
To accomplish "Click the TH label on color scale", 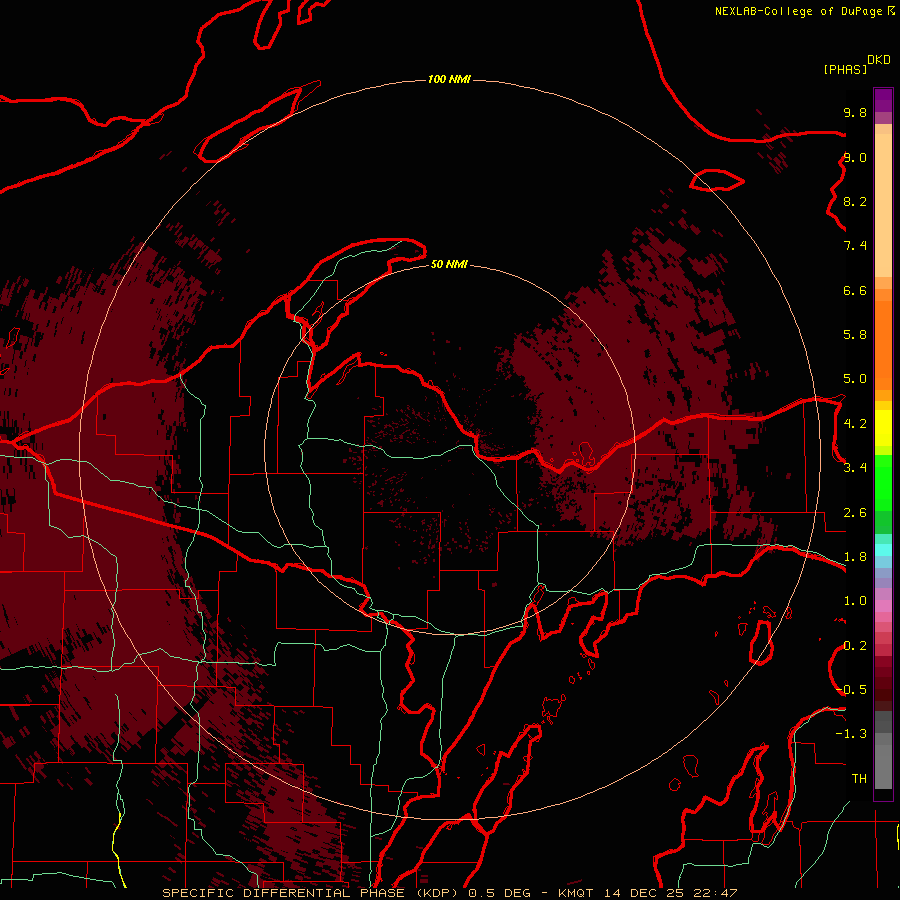I will point(859,779).
